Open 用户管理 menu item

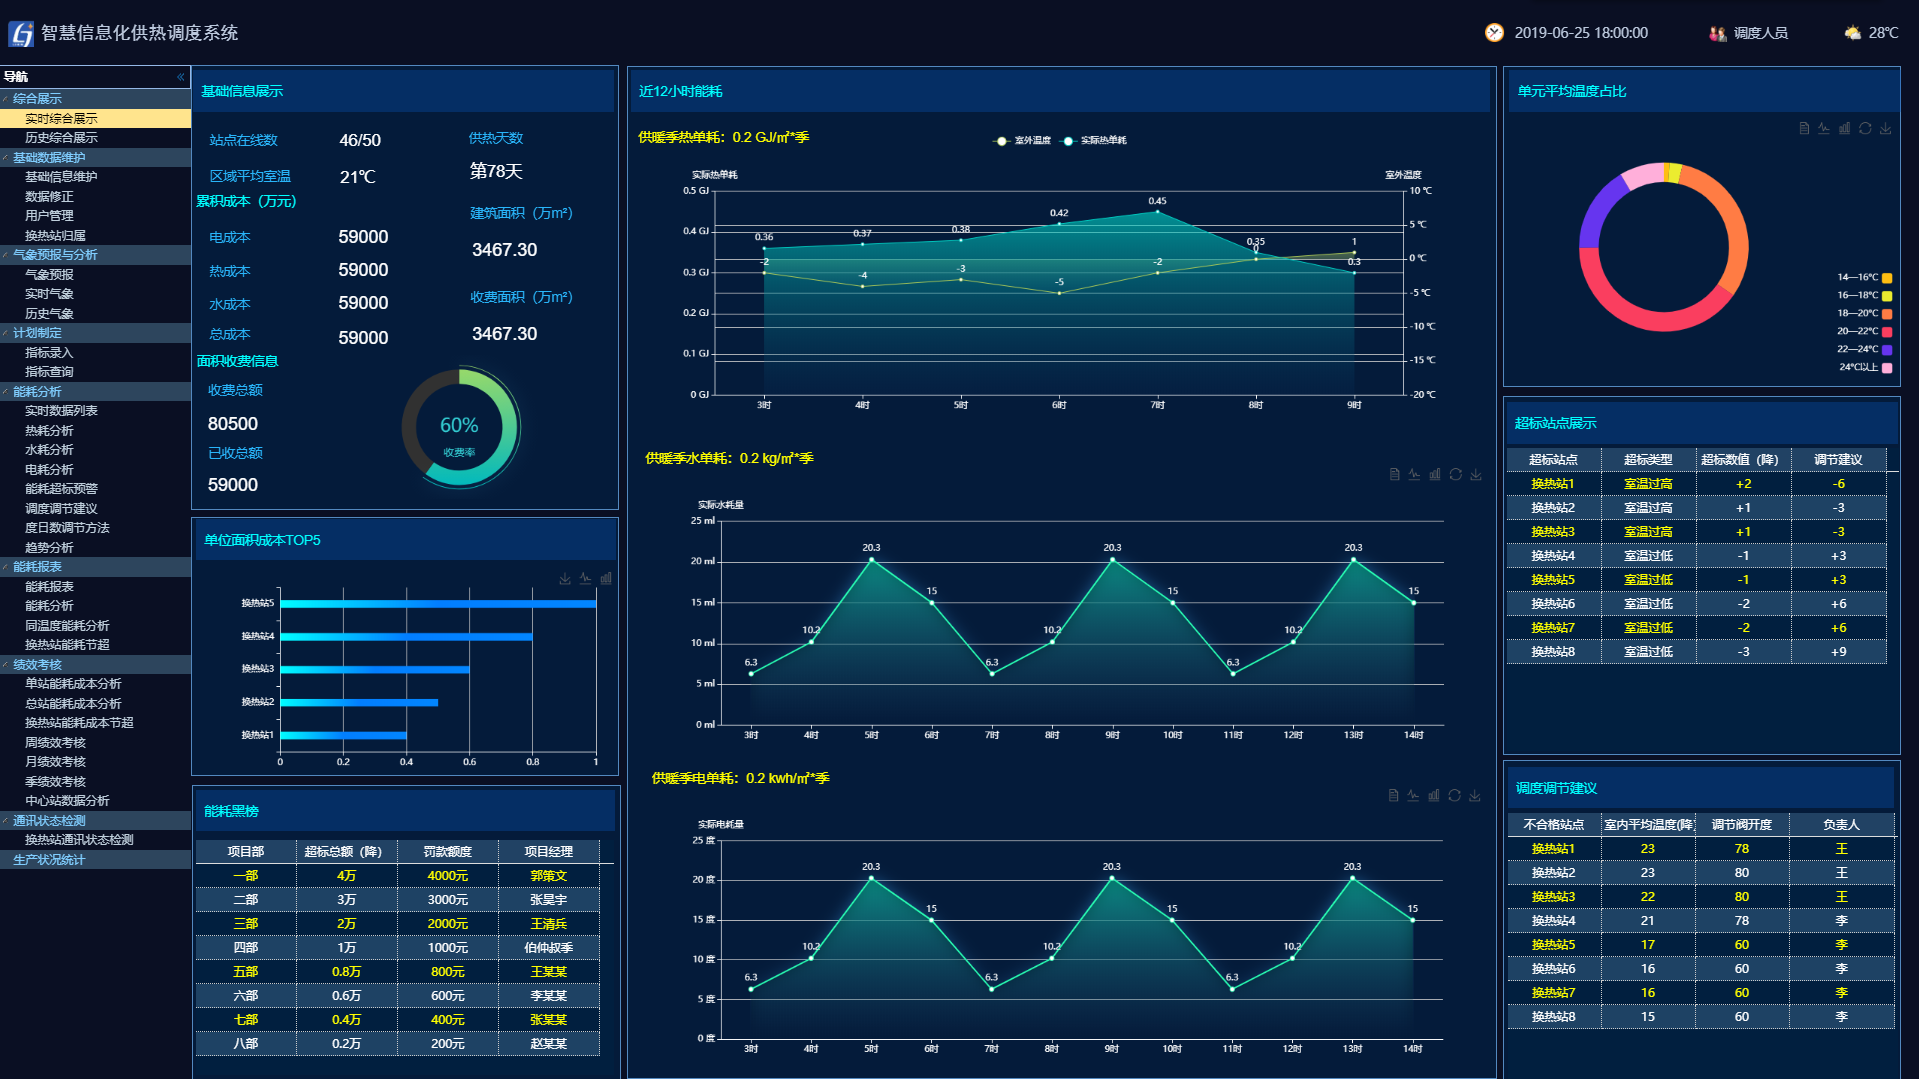pyautogui.click(x=95, y=216)
